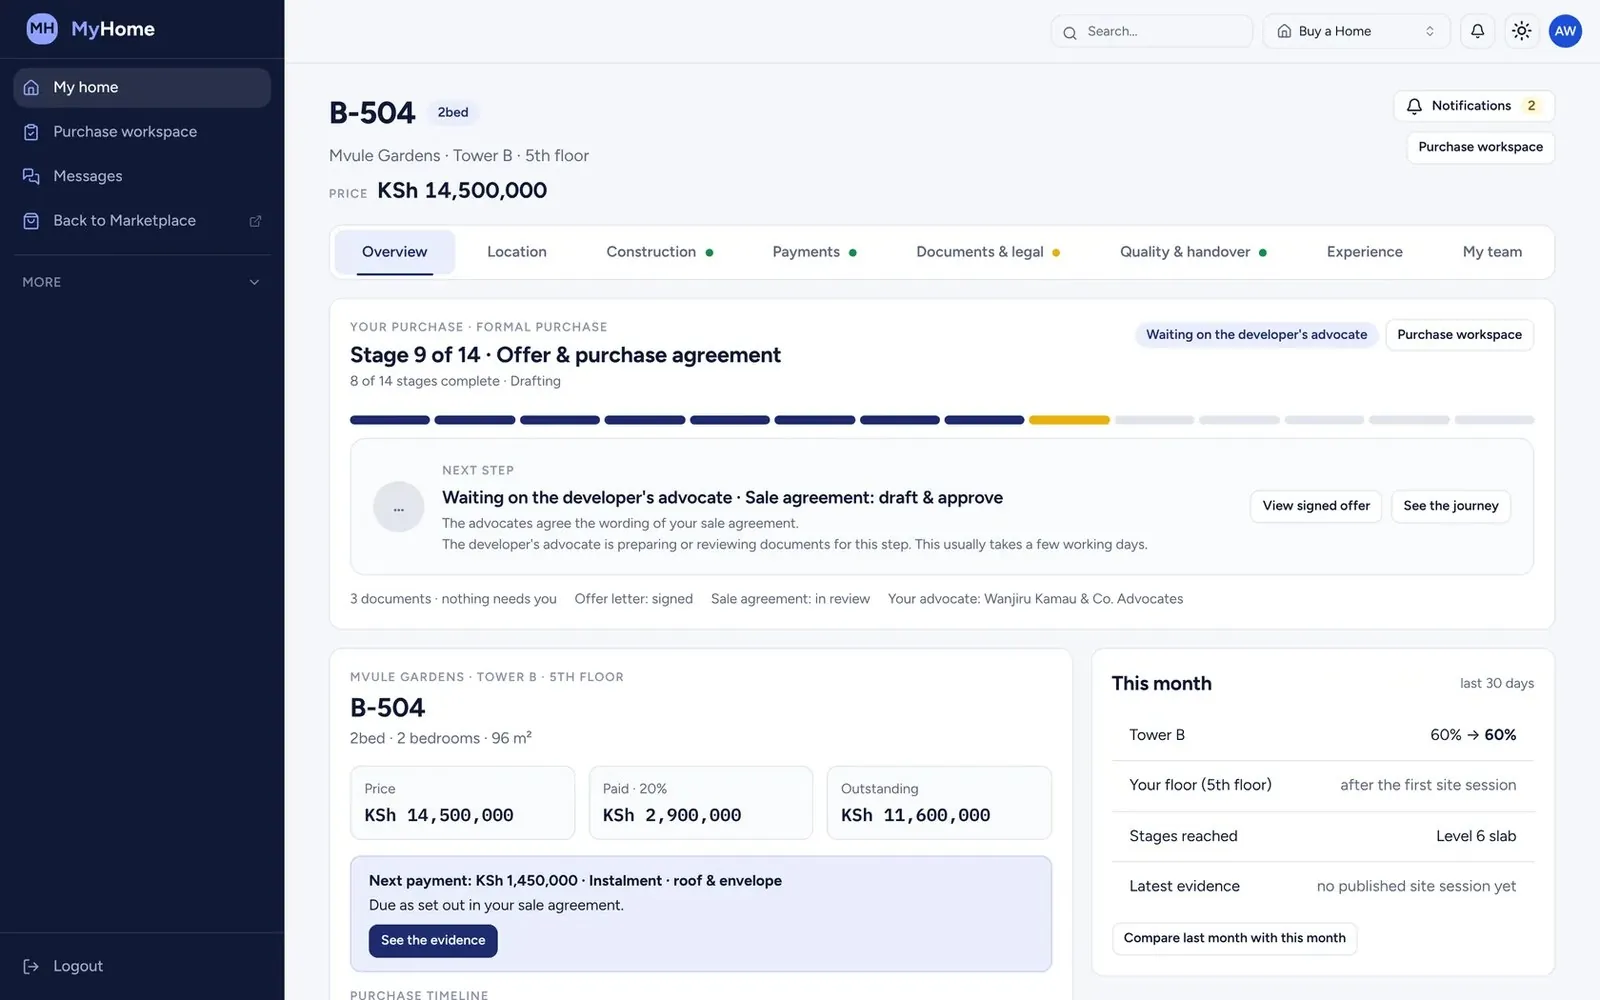
Task: Click the Back to Marketplace bag icon
Action: tap(31, 221)
